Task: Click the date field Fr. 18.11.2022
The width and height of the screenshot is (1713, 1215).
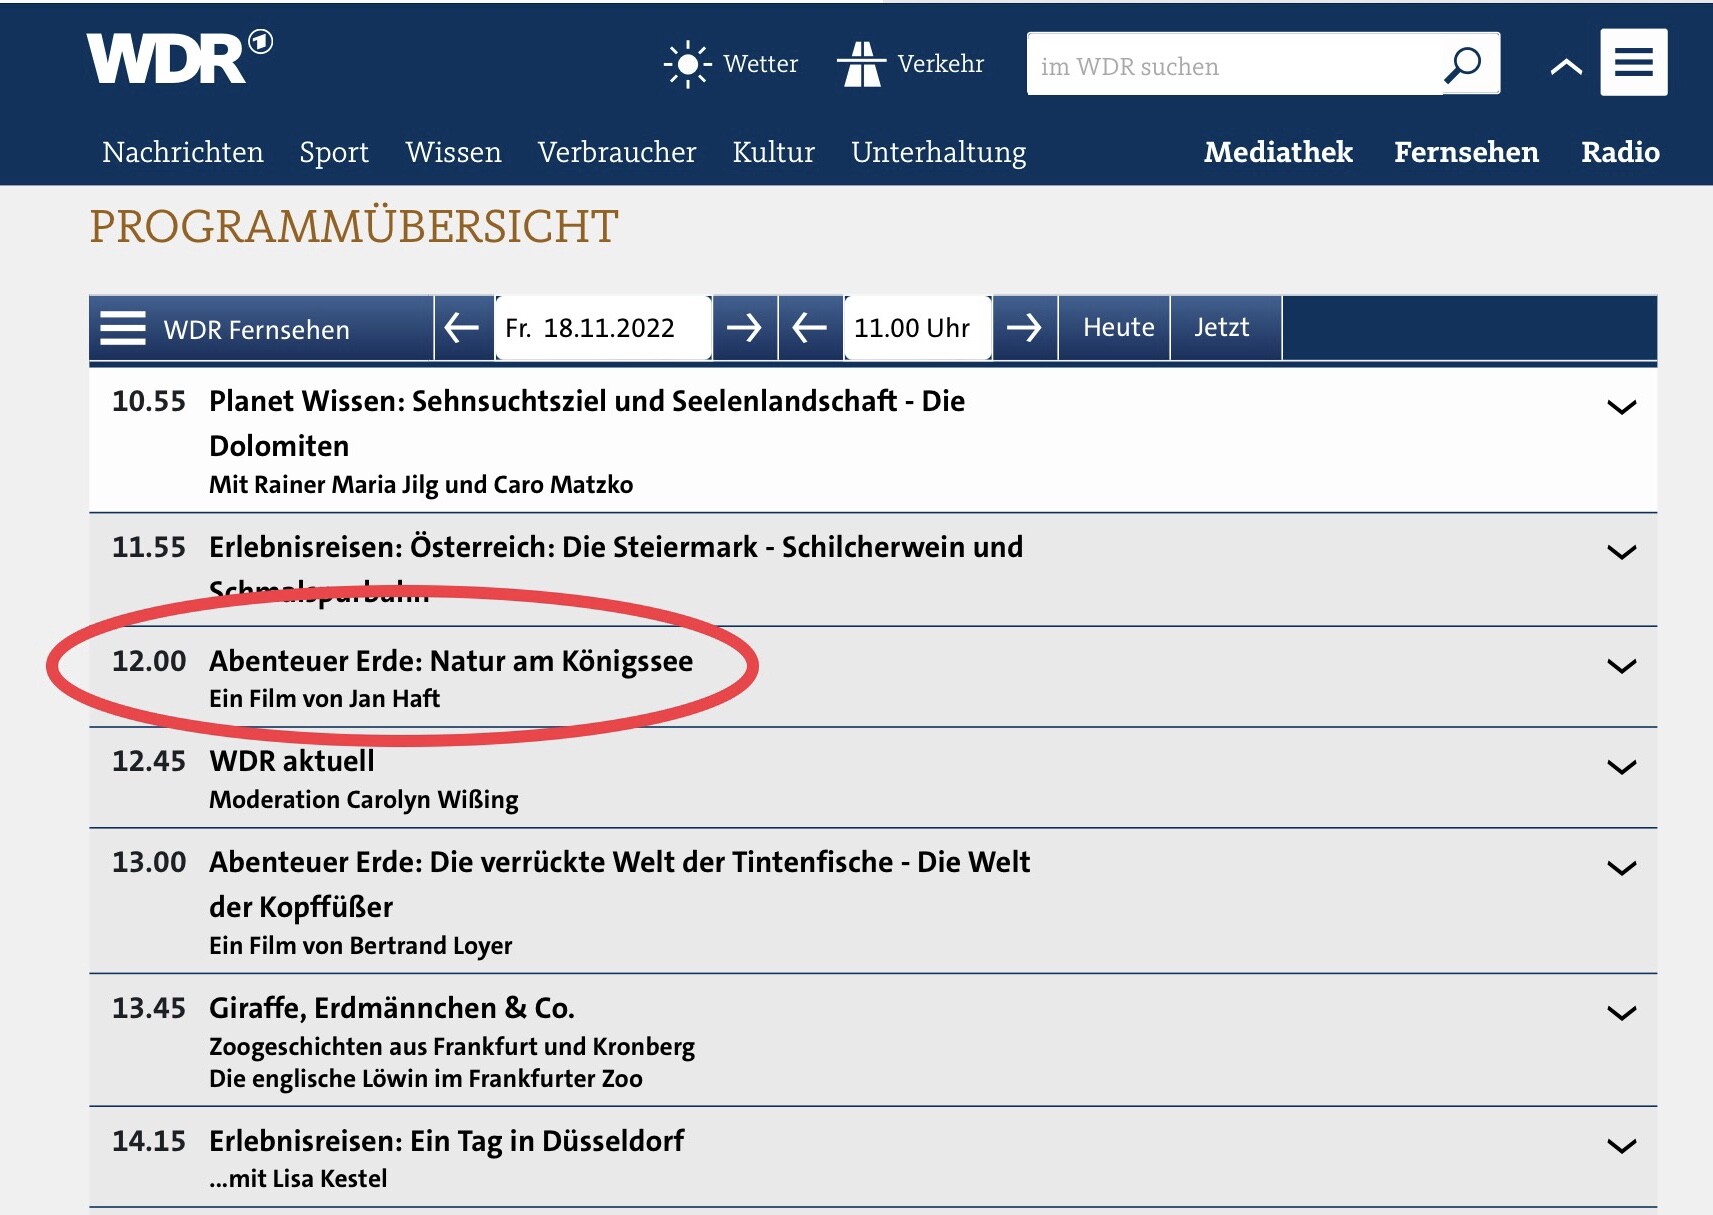Action: pyautogui.click(x=603, y=328)
